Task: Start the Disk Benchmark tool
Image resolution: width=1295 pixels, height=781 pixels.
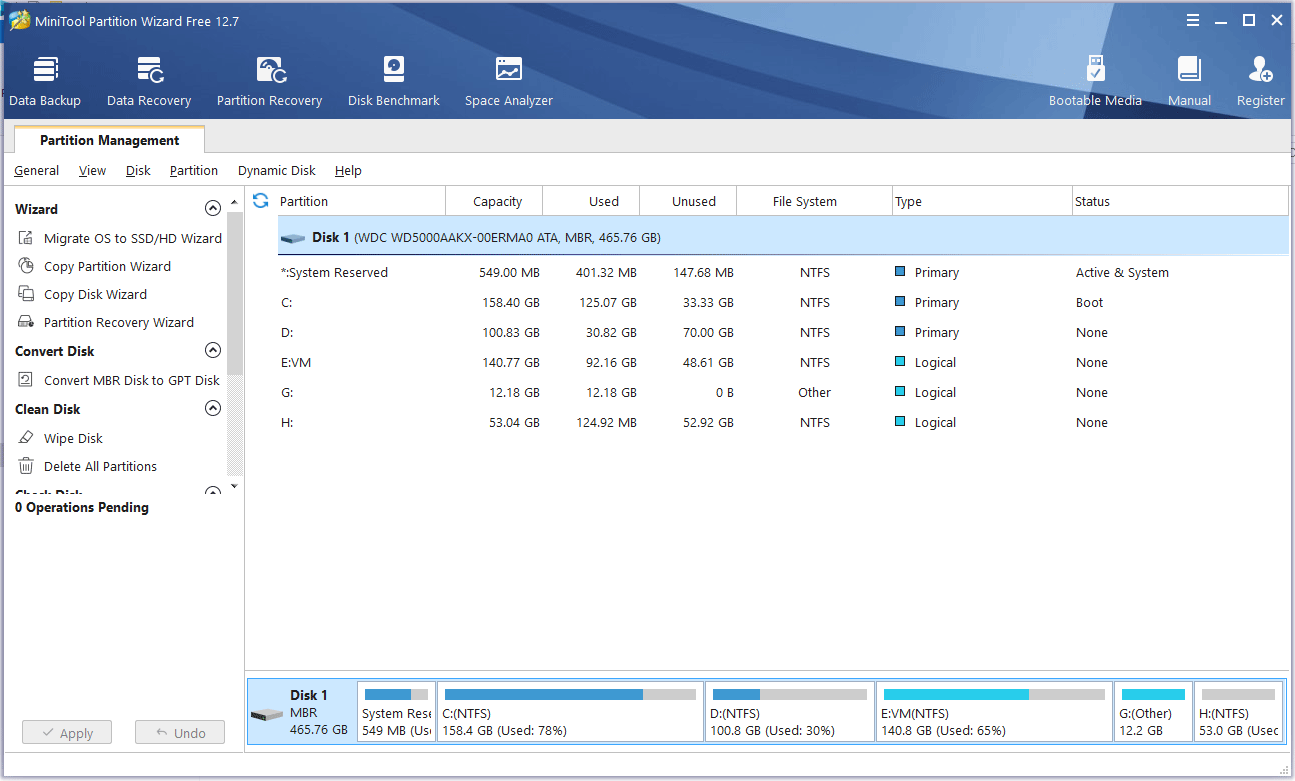Action: tap(394, 82)
